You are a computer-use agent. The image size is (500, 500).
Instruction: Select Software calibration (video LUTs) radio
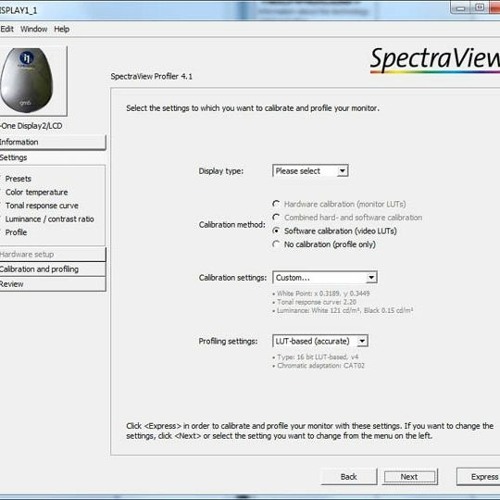point(335,231)
